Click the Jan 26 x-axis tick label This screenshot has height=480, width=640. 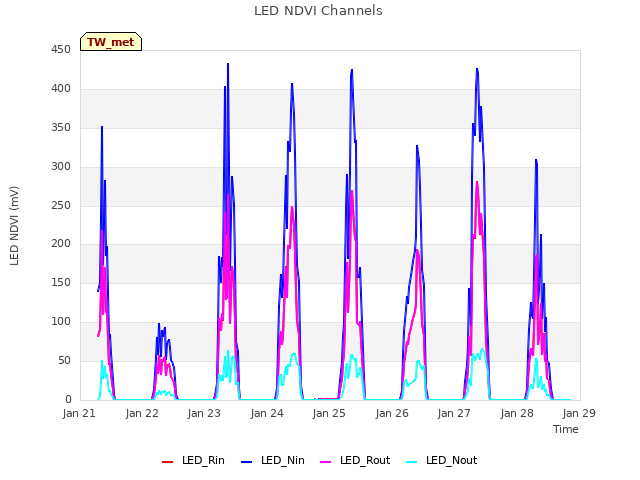[392, 413]
